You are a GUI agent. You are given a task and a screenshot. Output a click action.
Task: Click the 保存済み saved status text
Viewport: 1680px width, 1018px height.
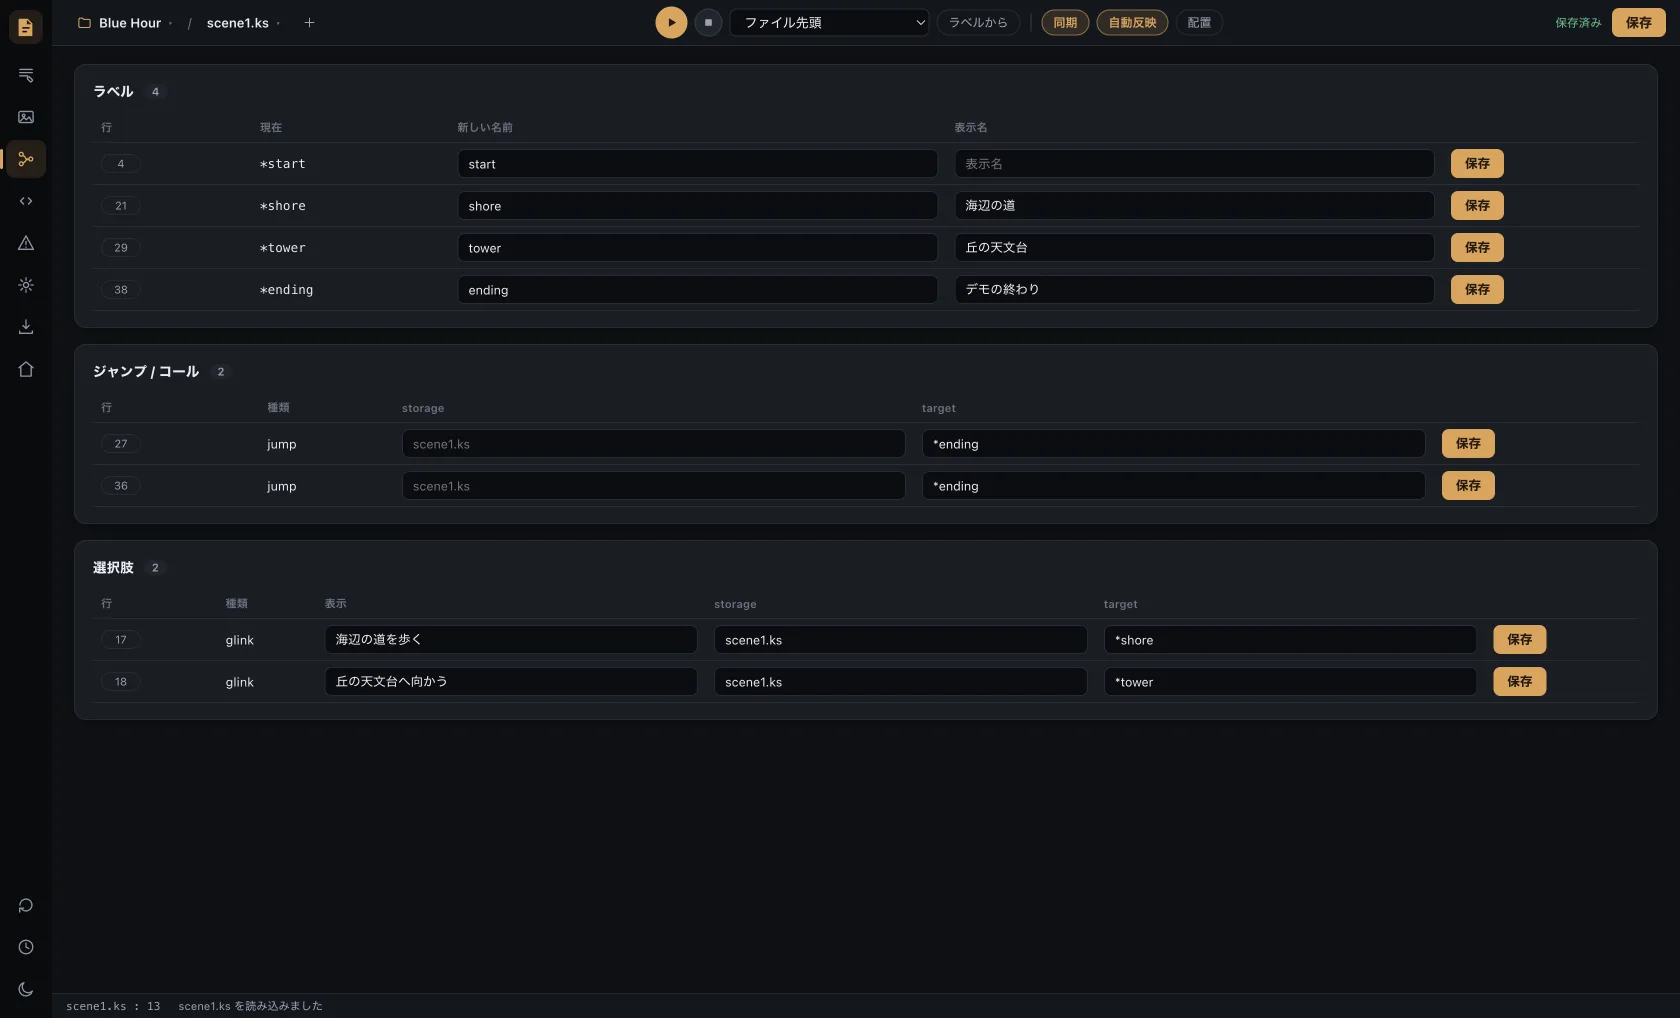coord(1578,22)
